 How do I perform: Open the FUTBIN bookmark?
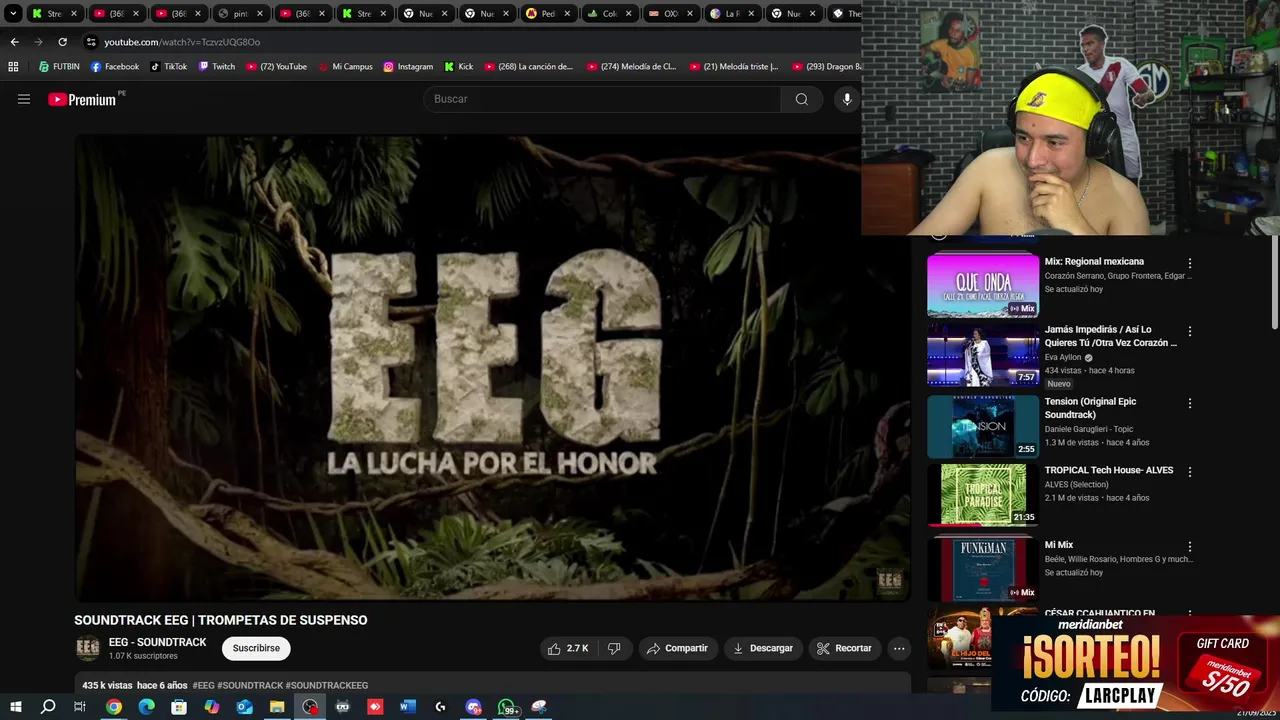click(x=58, y=67)
